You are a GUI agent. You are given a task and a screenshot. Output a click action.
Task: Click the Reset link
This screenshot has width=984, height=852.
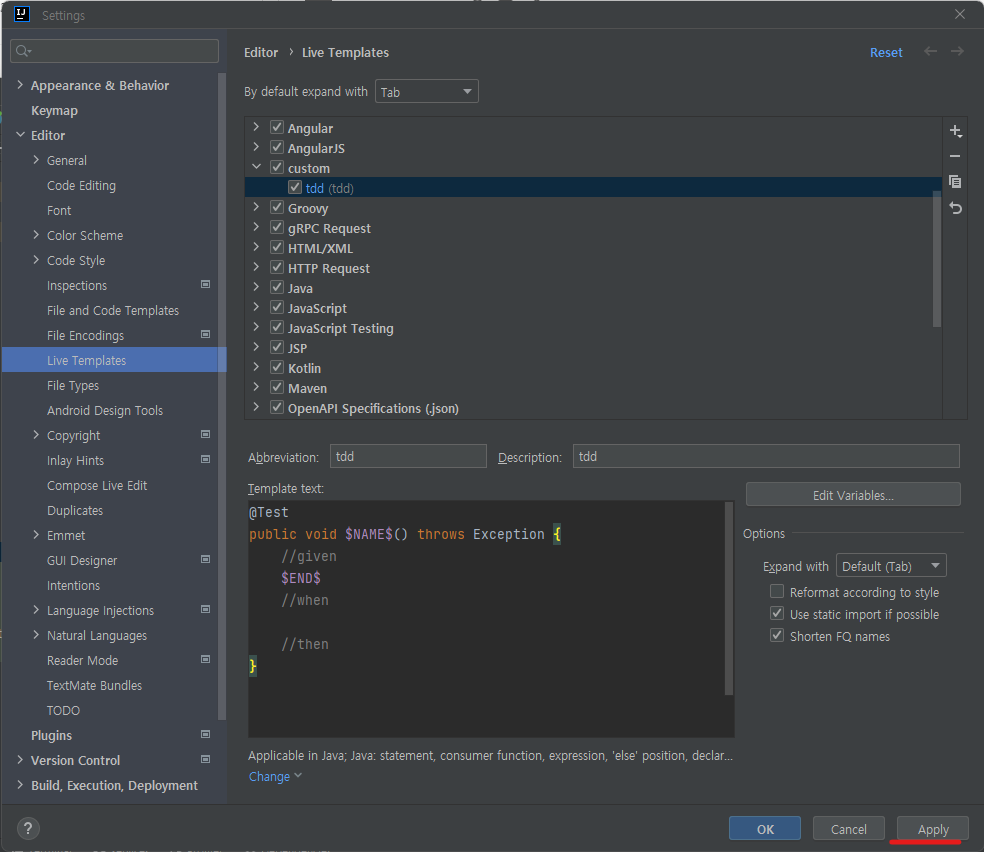click(885, 53)
